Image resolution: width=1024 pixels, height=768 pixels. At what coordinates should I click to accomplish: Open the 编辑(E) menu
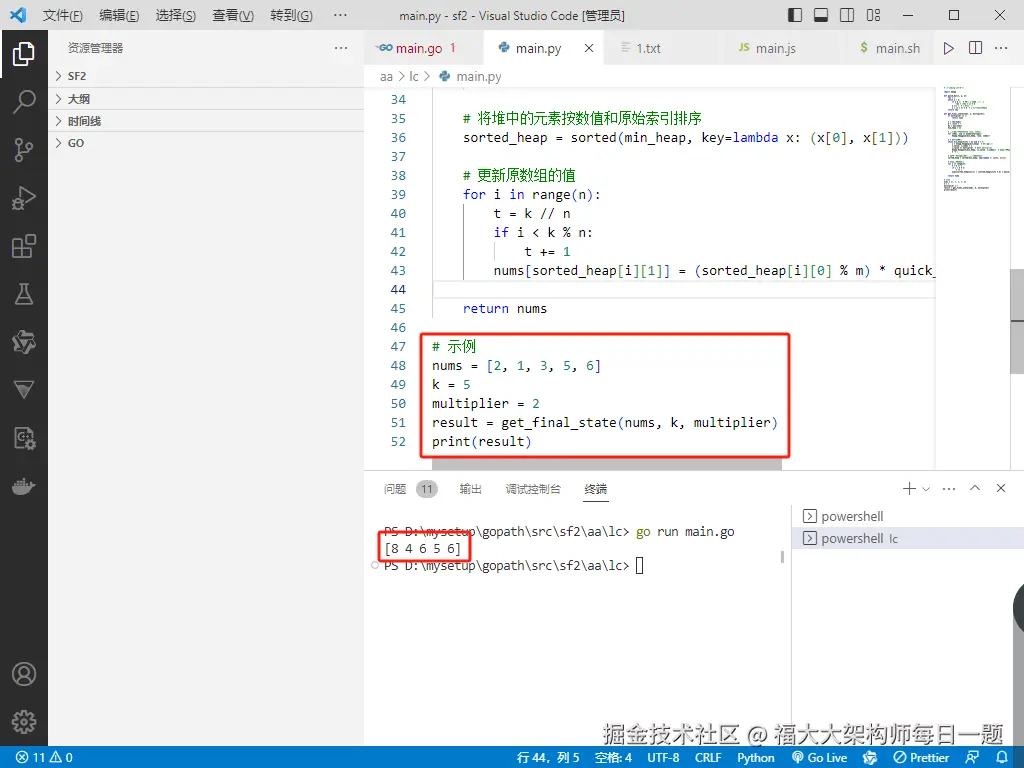pyautogui.click(x=119, y=15)
